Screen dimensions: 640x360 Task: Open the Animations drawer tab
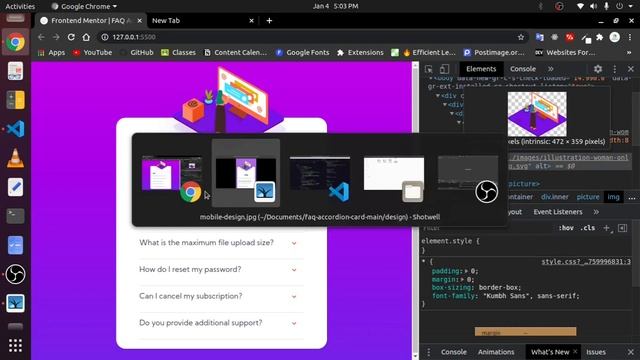(496, 352)
